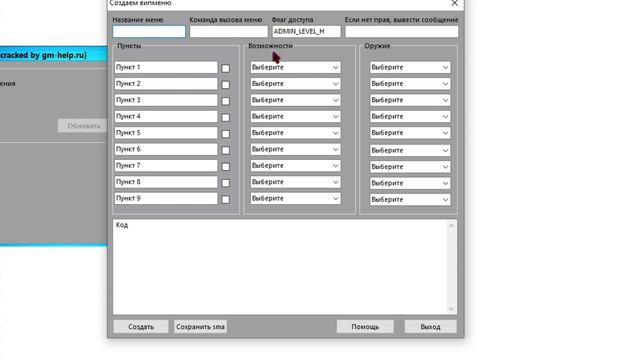Click the Код area scrollbar up arrow
Viewport: 640px width, 360px height.
tap(451, 226)
